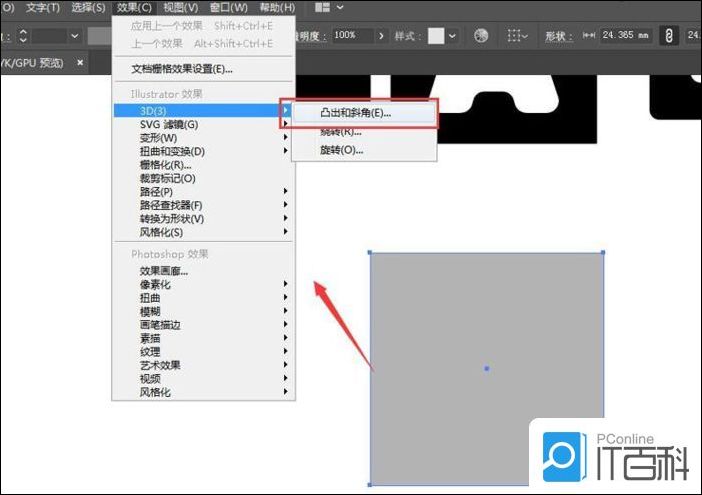The image size is (702, 495).
Task: Click the opacity value field showing 100%
Action: tap(353, 35)
